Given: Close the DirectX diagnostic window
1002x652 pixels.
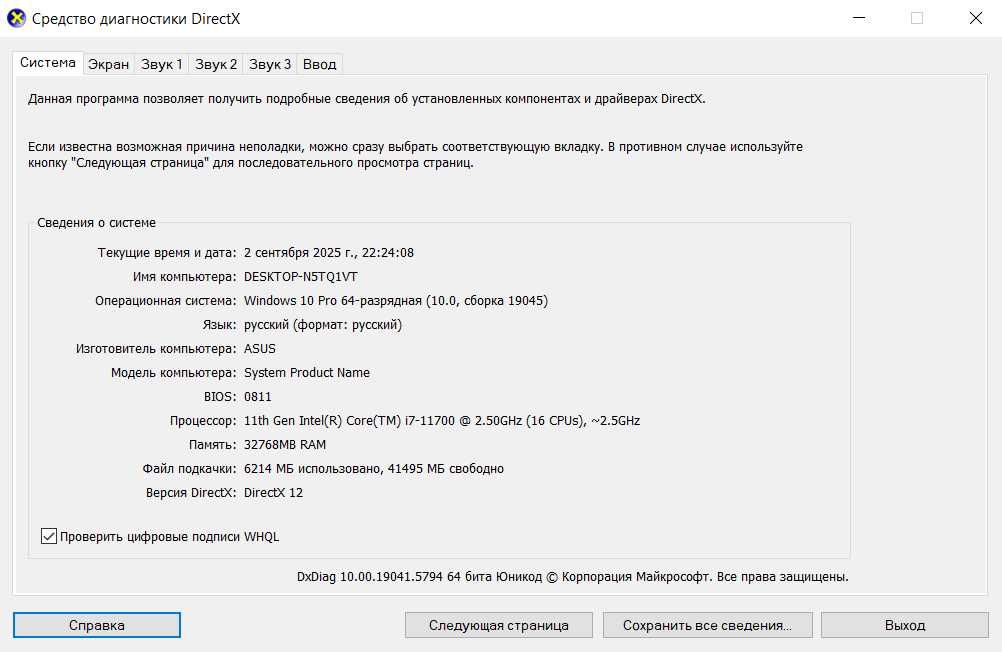Looking at the screenshot, I should point(975,18).
